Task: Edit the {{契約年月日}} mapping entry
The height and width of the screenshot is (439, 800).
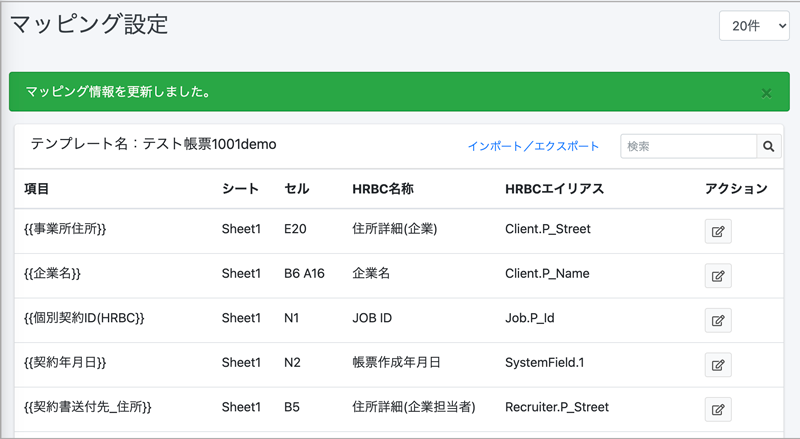Action: click(717, 364)
